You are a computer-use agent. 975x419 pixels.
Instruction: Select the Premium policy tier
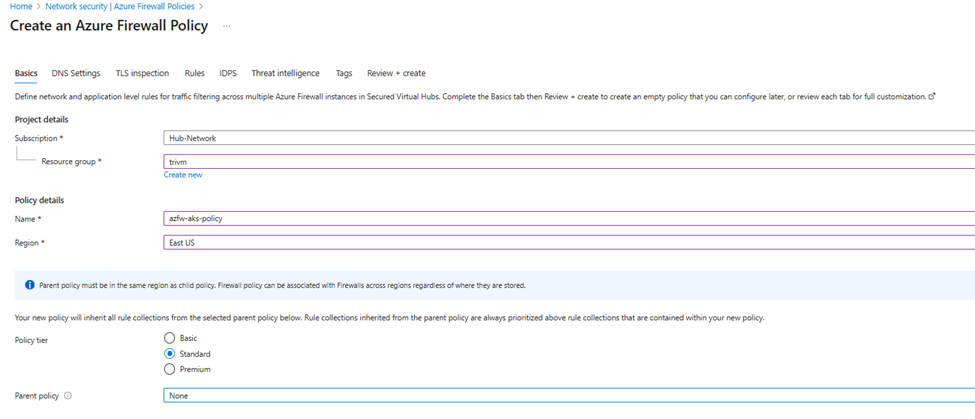pyautogui.click(x=169, y=369)
